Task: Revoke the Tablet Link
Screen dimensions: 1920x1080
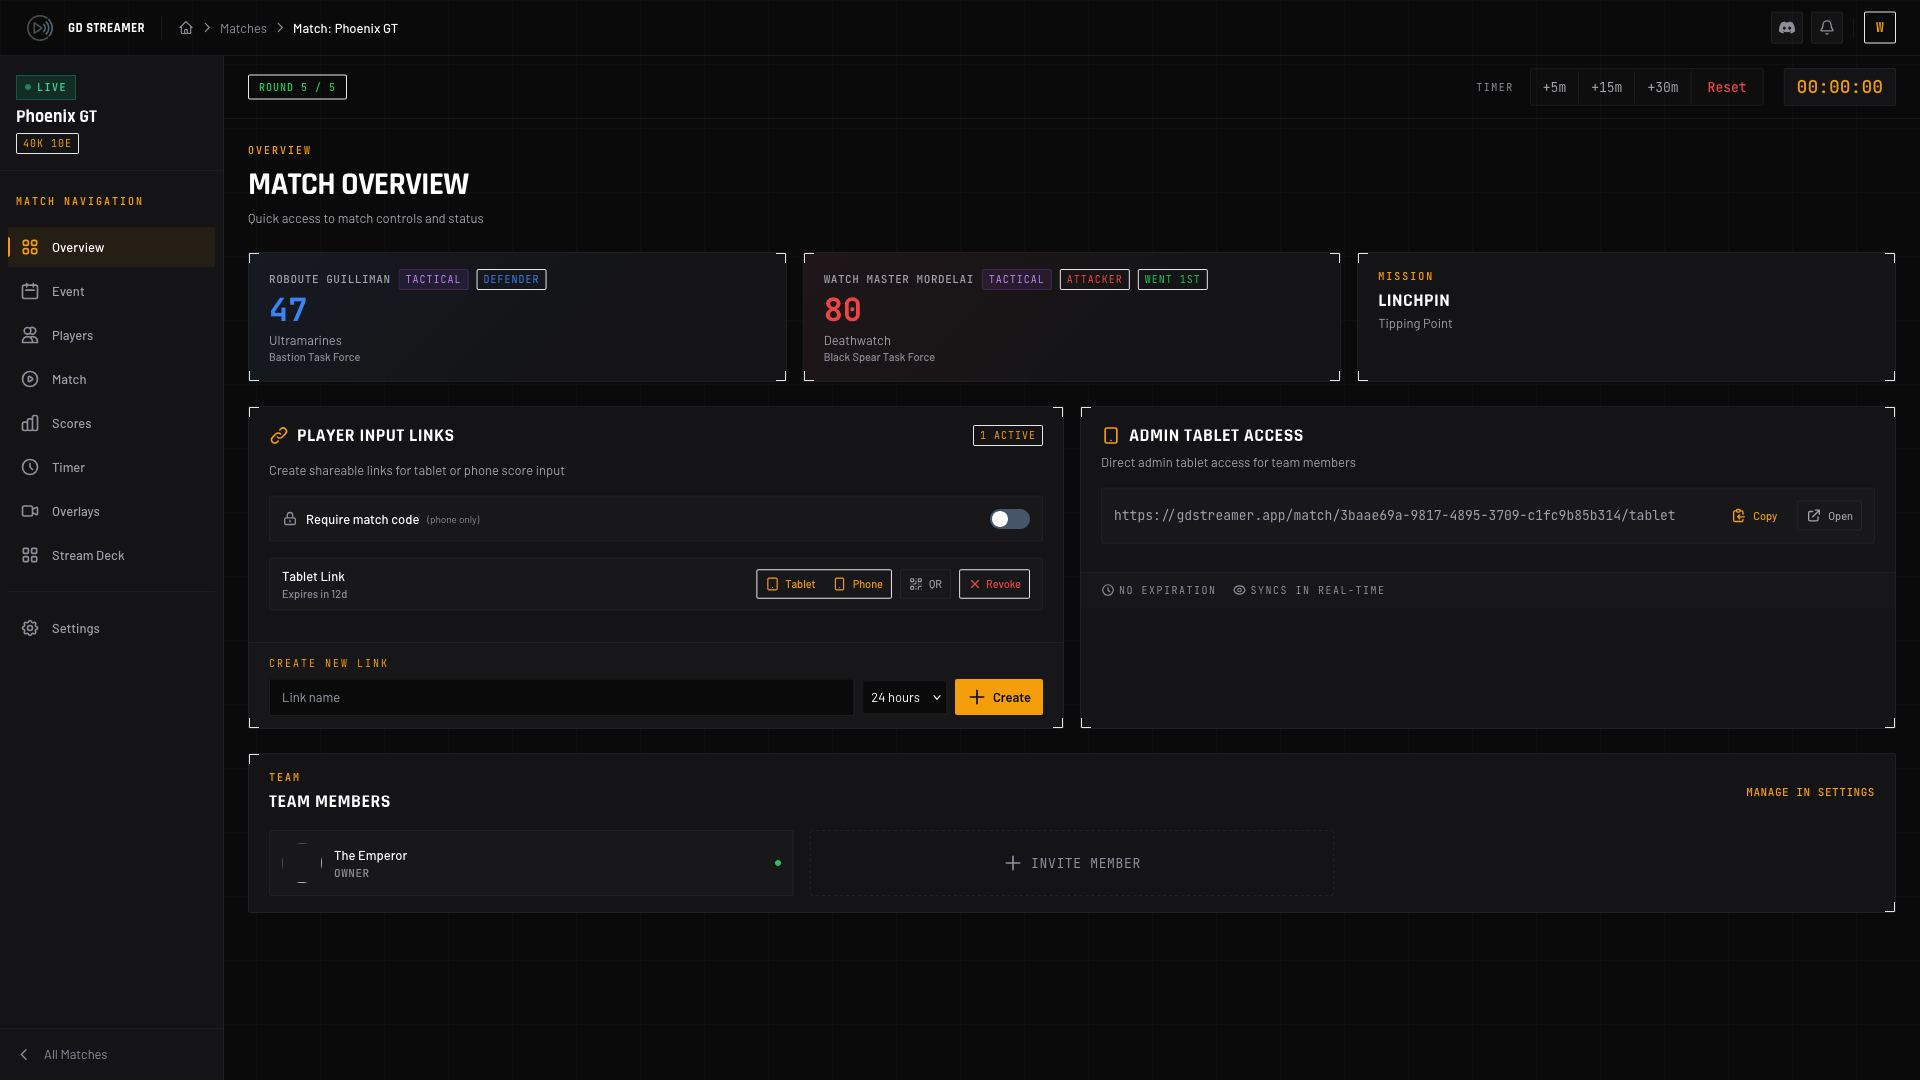Action: point(994,583)
